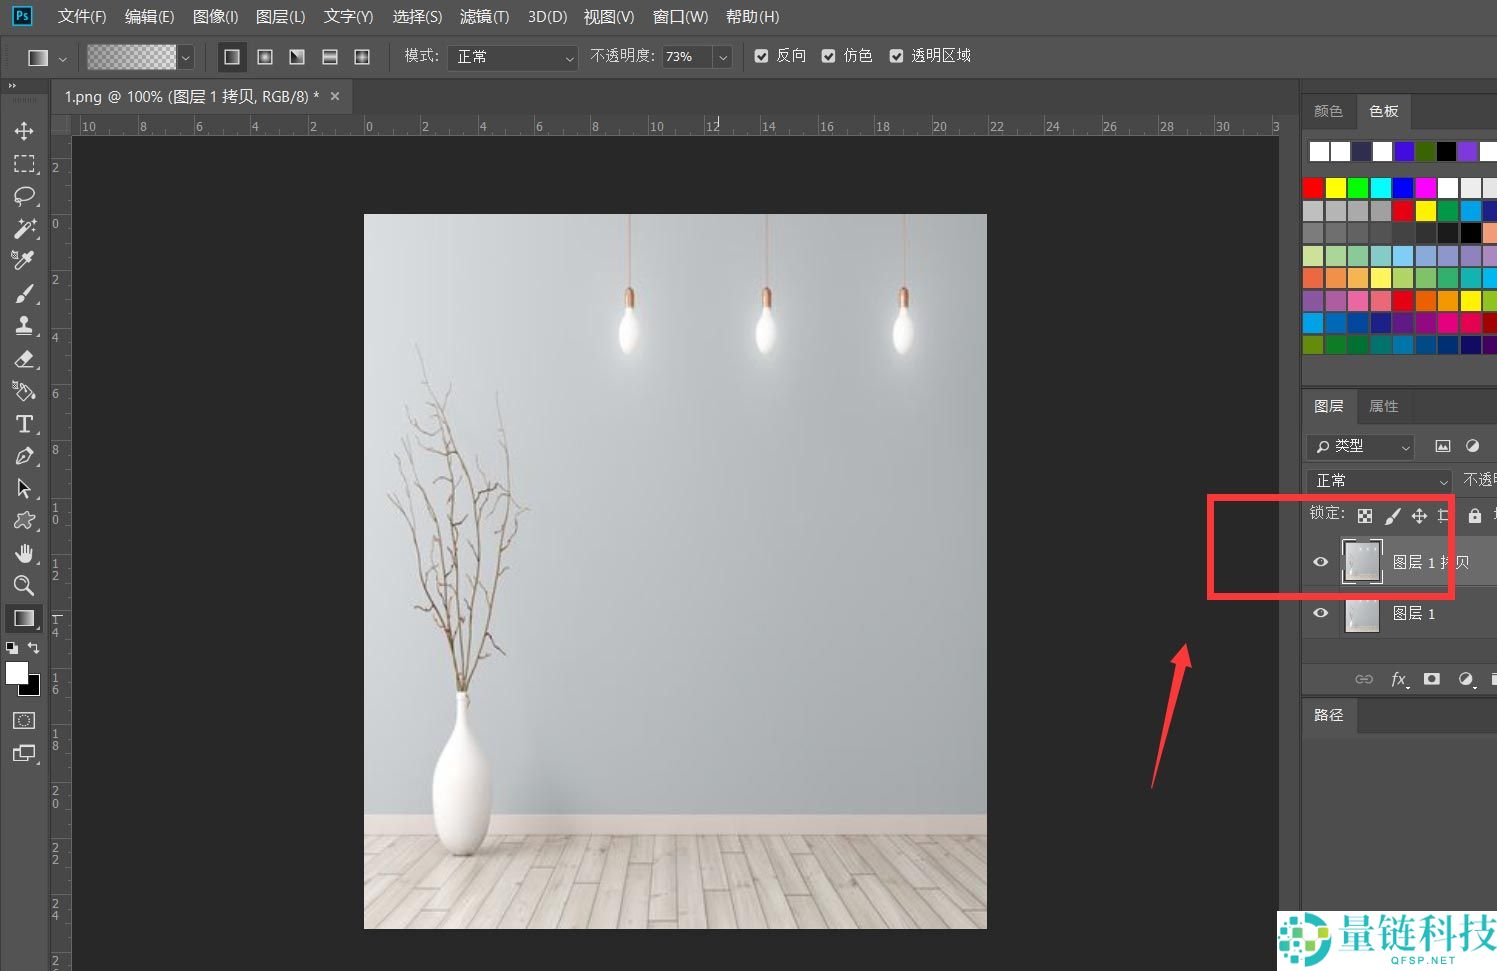
Task: Open the 模式 blend mode dropdown
Action: 512,57
